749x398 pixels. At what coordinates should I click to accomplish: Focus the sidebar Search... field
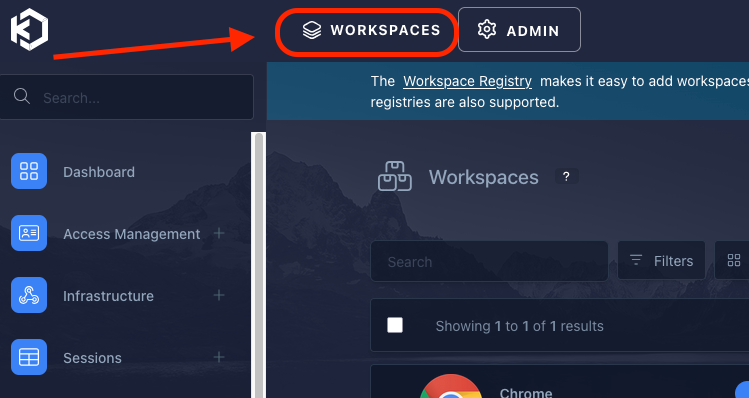[x=127, y=97]
